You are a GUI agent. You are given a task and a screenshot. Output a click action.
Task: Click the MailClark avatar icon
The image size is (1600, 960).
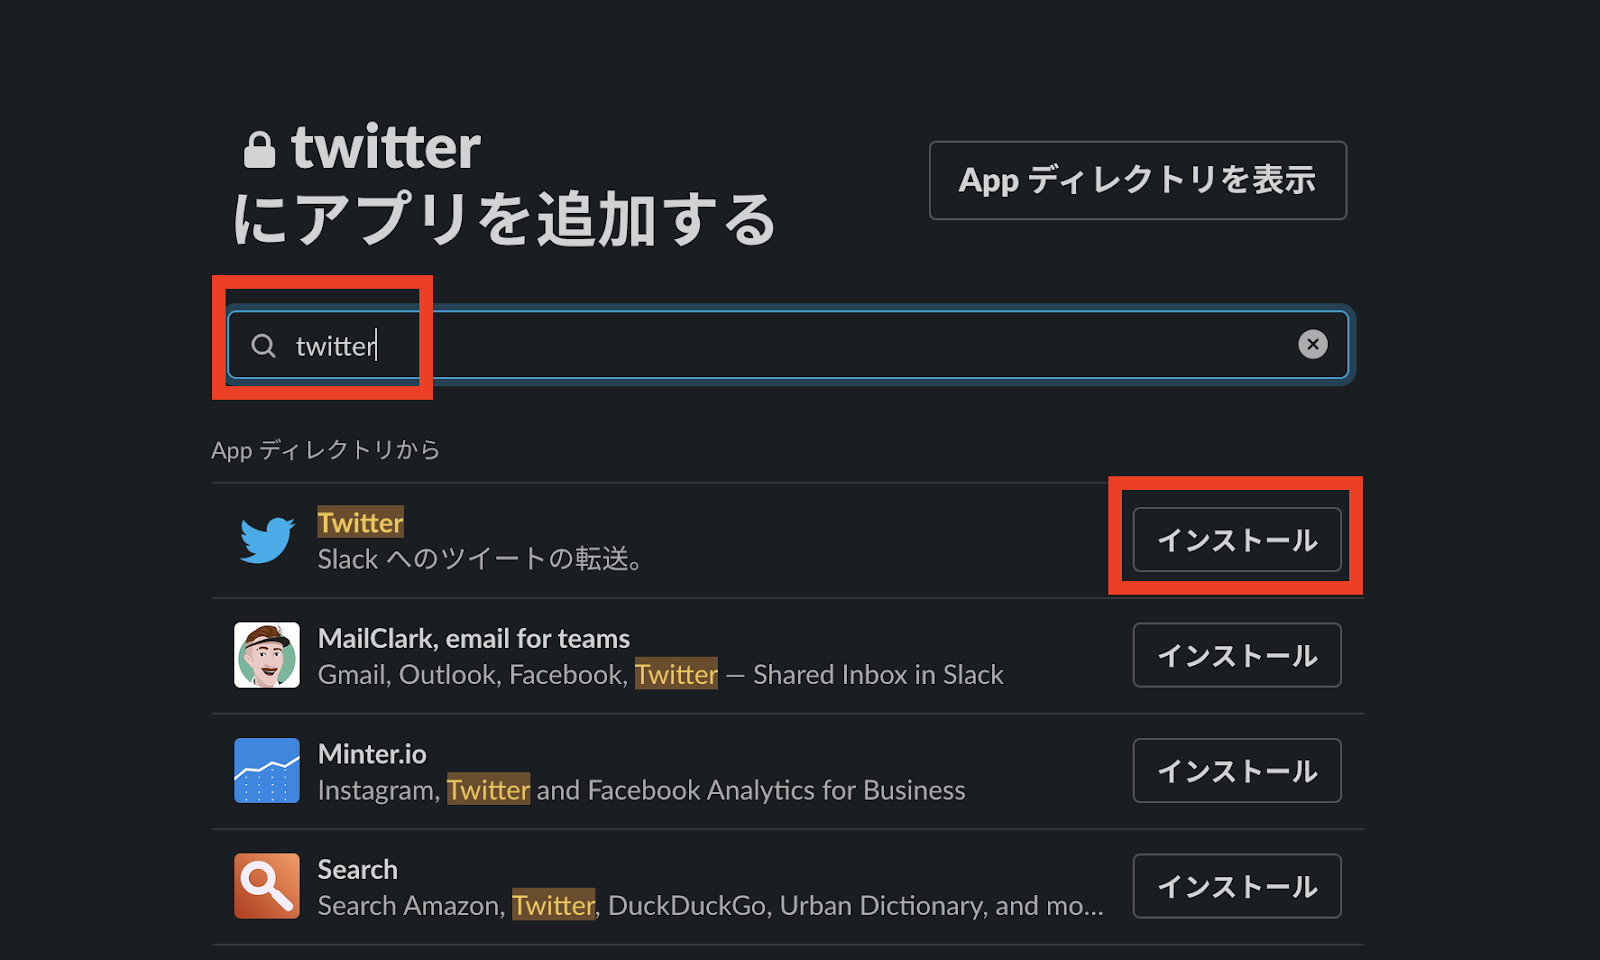pyautogui.click(x=267, y=655)
